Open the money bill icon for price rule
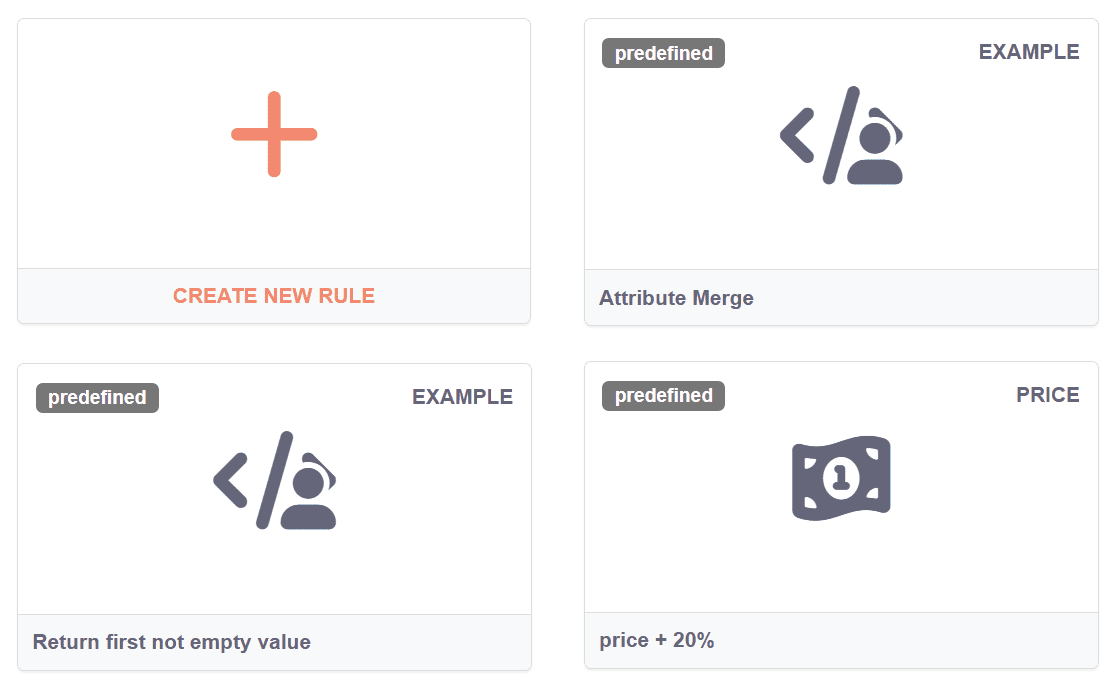 (841, 478)
